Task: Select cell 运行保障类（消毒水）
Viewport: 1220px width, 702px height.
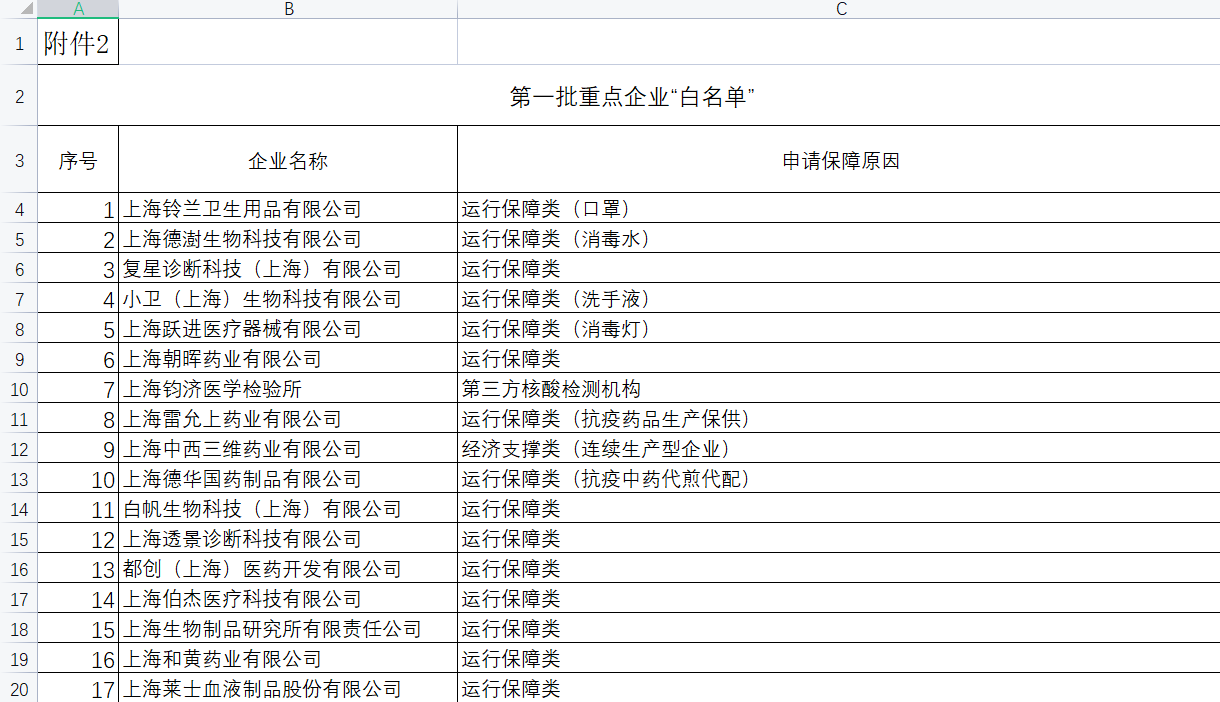Action: click(x=839, y=239)
